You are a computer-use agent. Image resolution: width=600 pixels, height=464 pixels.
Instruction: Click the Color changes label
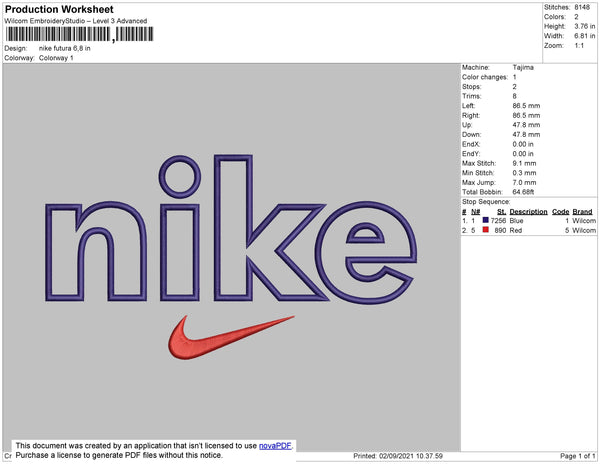point(485,77)
